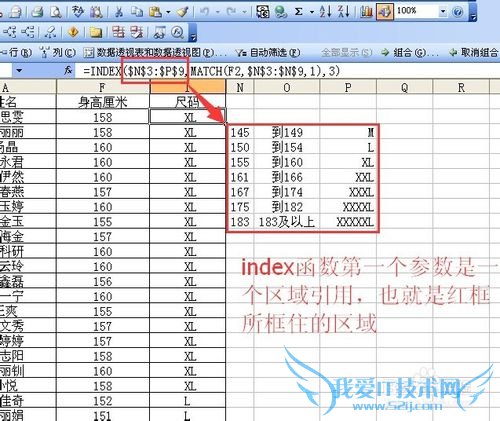500x421 pixels.
Task: Select column P header
Action: [348, 87]
